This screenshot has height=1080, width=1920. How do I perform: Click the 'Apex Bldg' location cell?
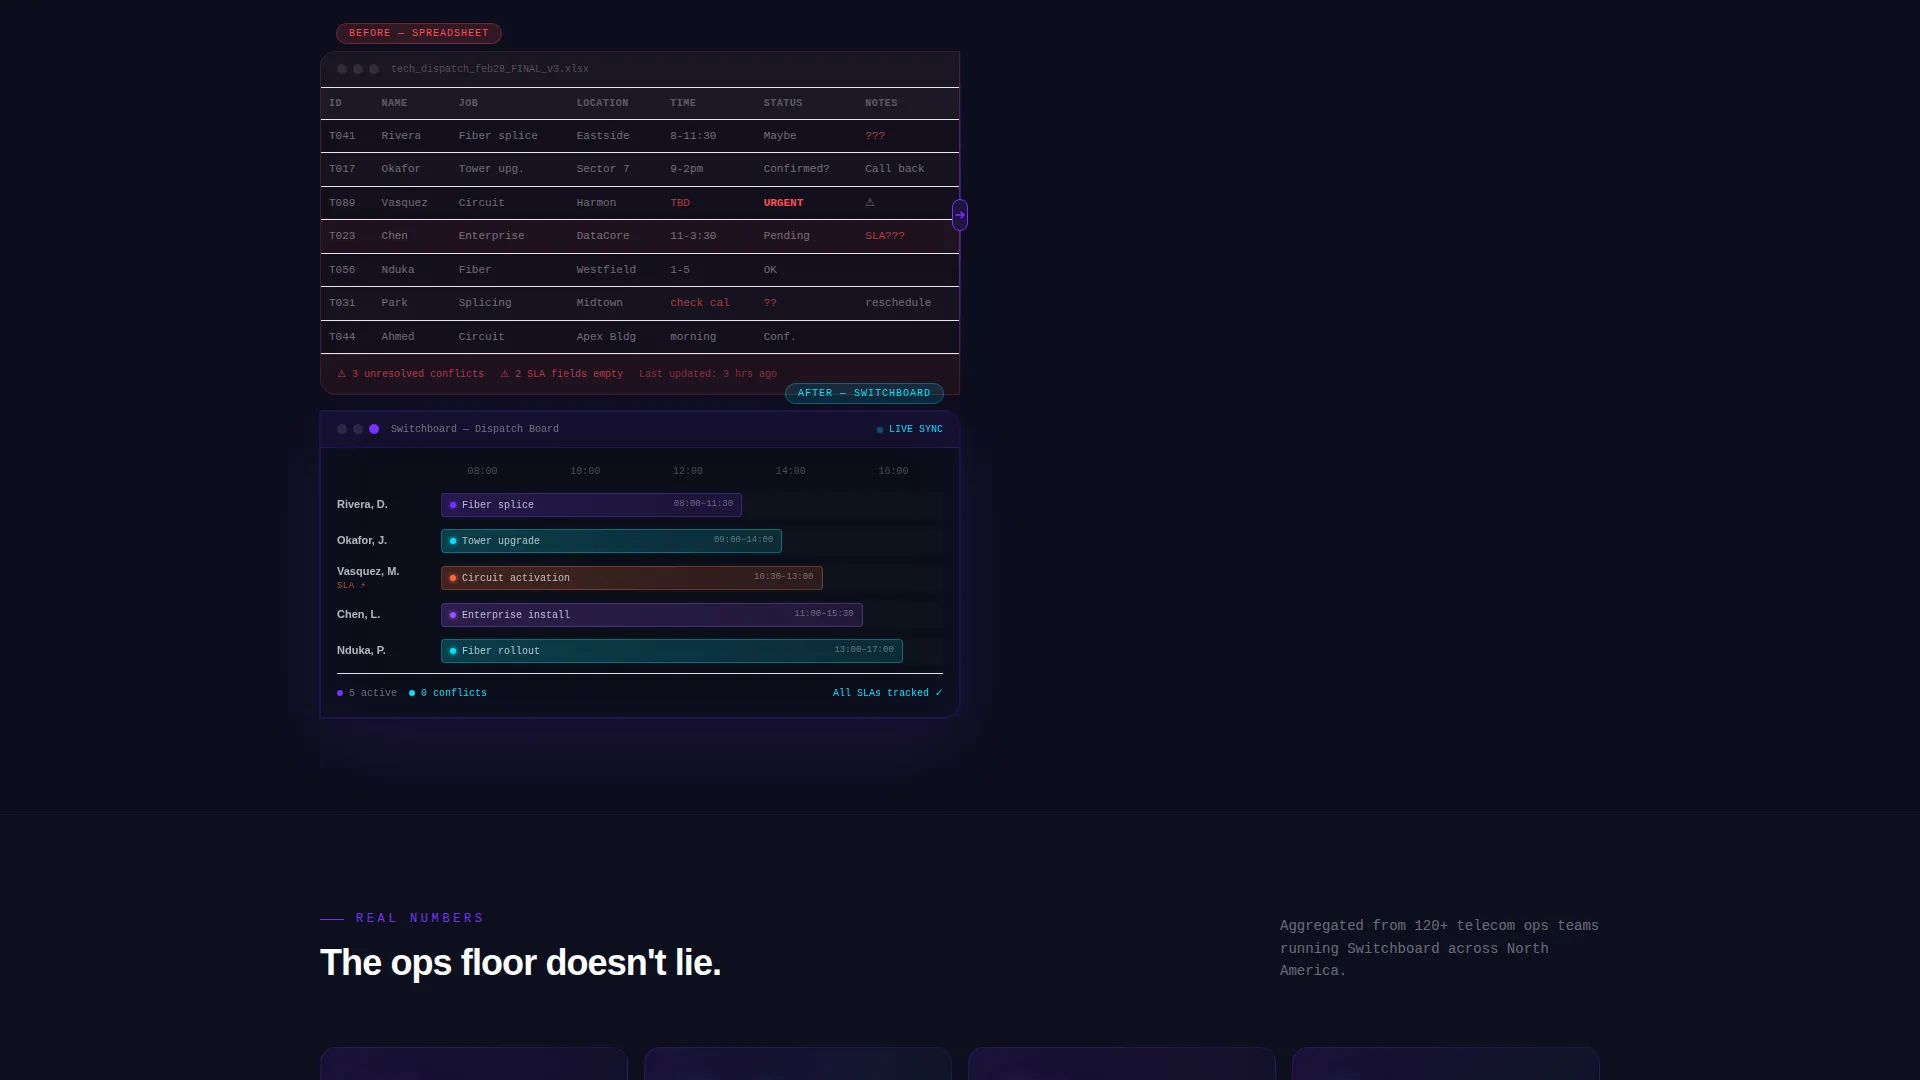point(606,337)
